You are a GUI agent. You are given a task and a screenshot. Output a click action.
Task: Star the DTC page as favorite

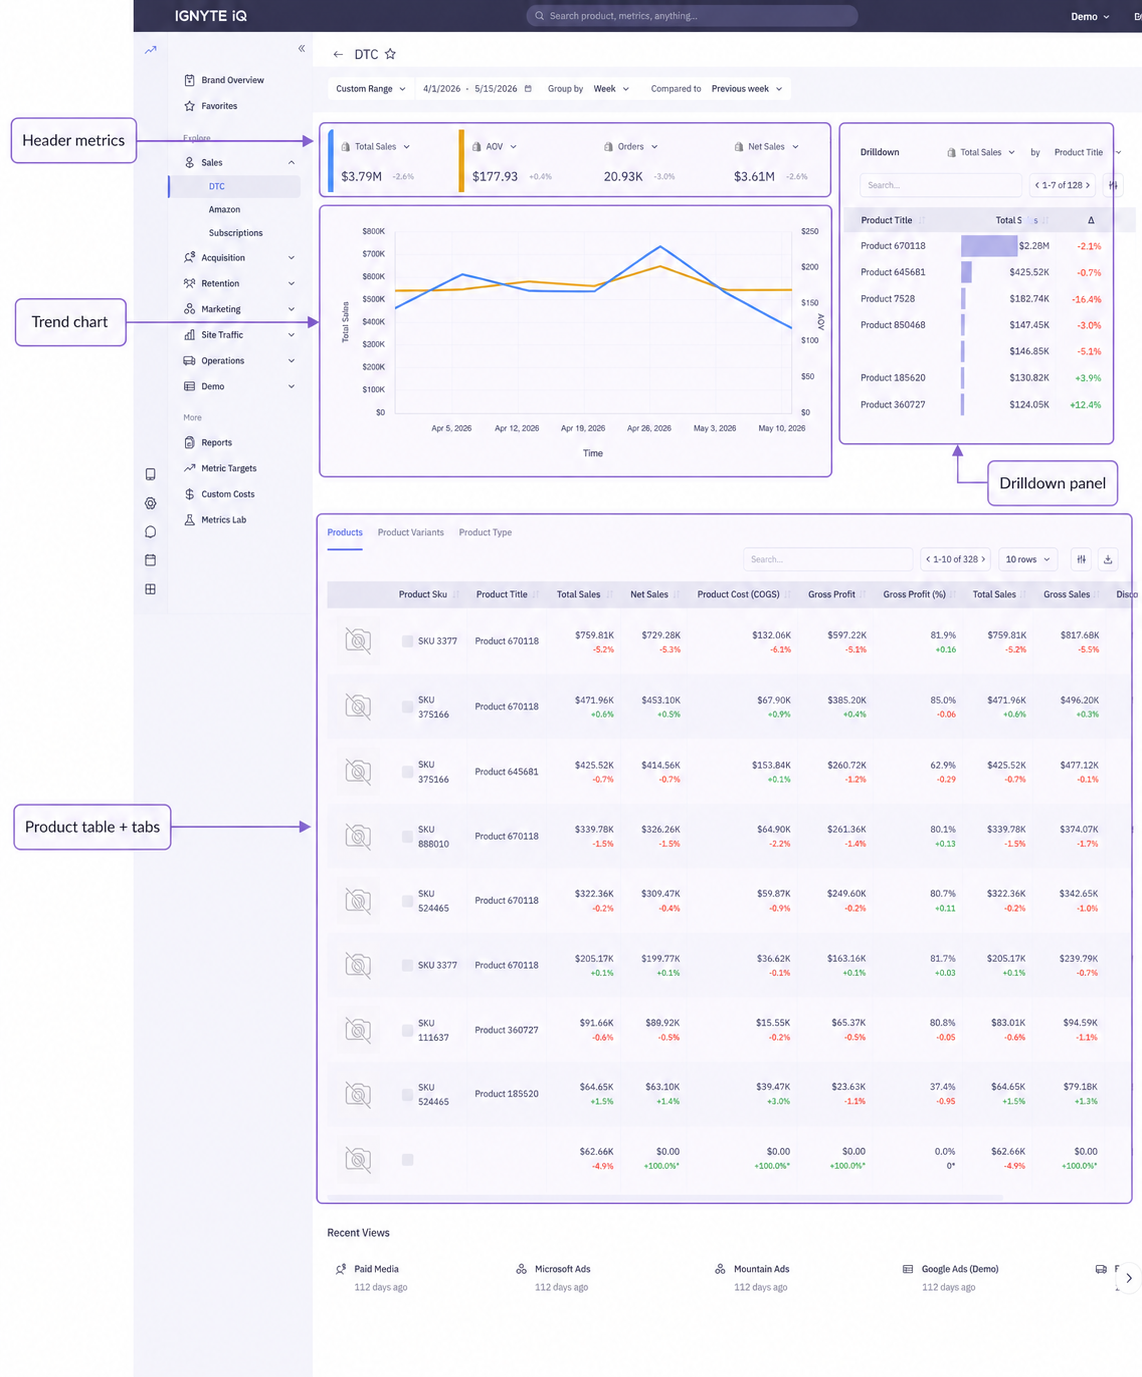click(x=390, y=54)
